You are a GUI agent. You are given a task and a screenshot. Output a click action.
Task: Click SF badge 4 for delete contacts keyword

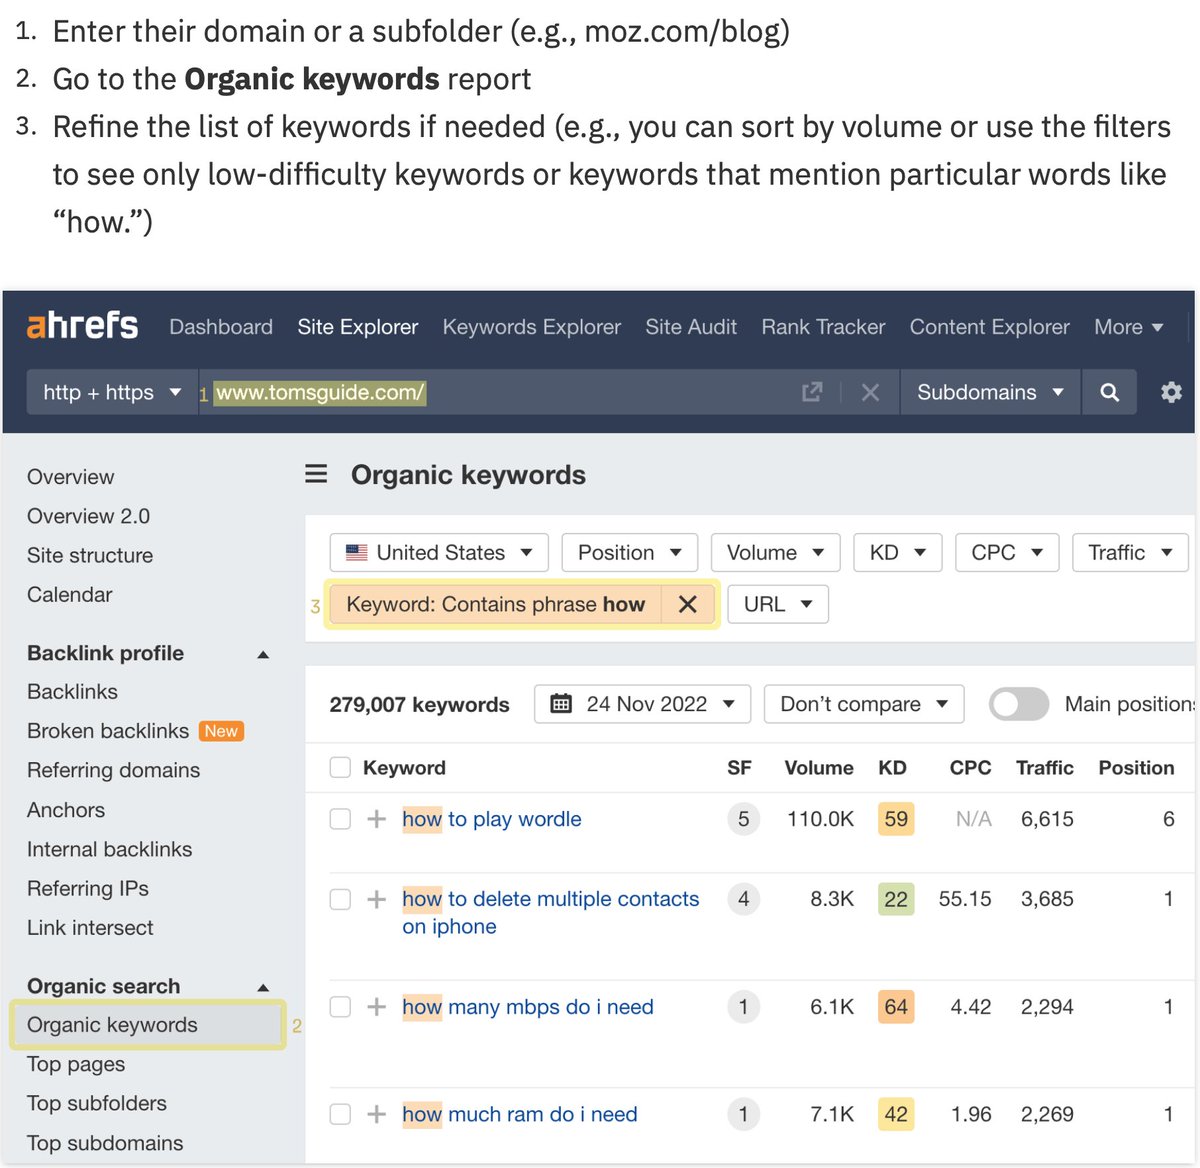[x=743, y=899]
